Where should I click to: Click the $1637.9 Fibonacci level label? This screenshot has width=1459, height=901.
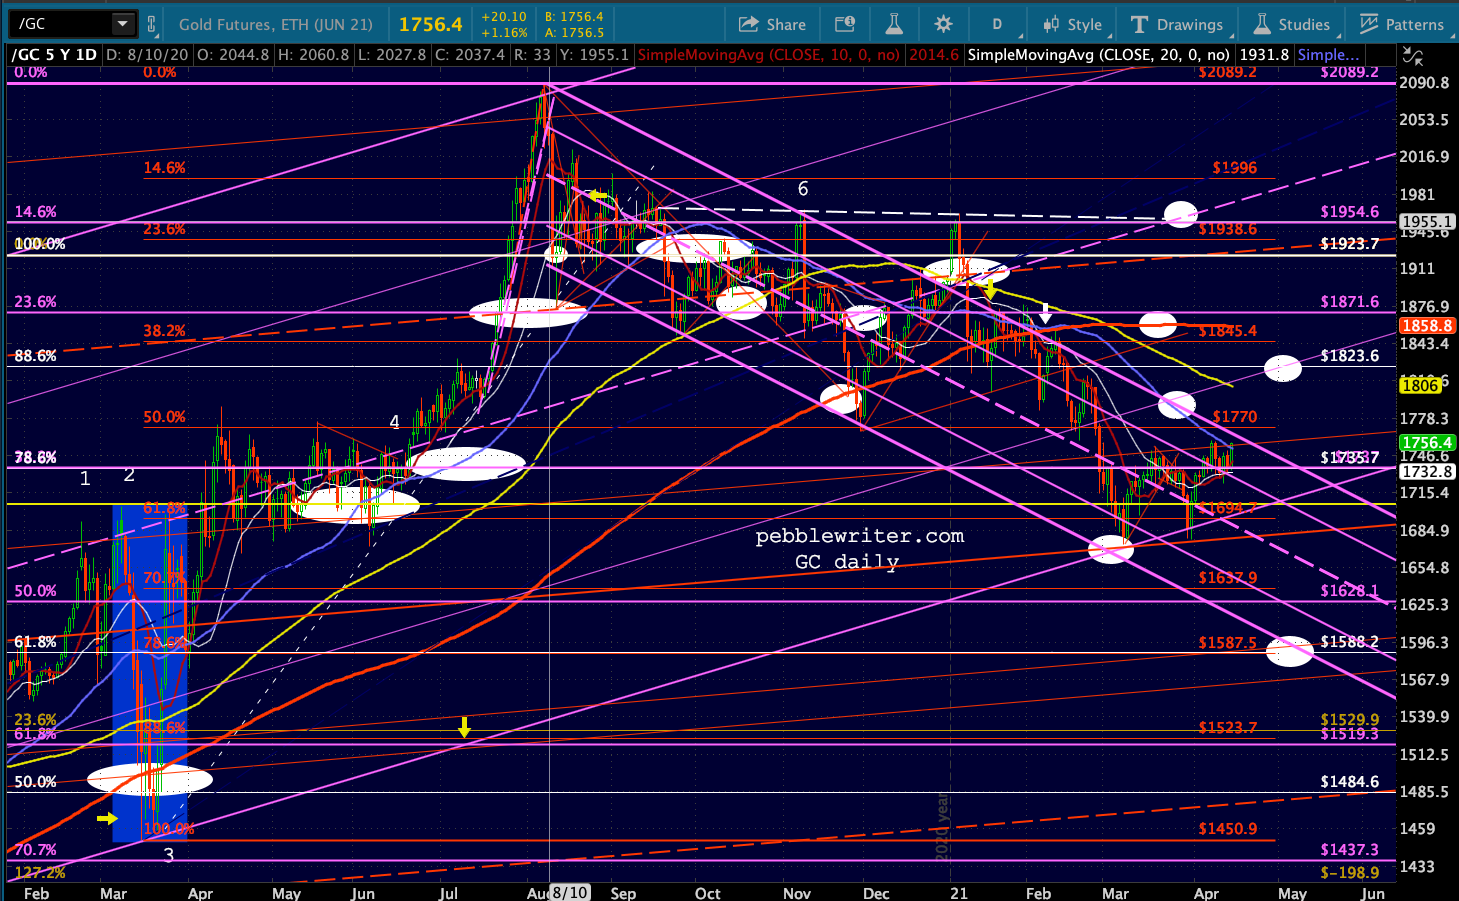point(1228,577)
